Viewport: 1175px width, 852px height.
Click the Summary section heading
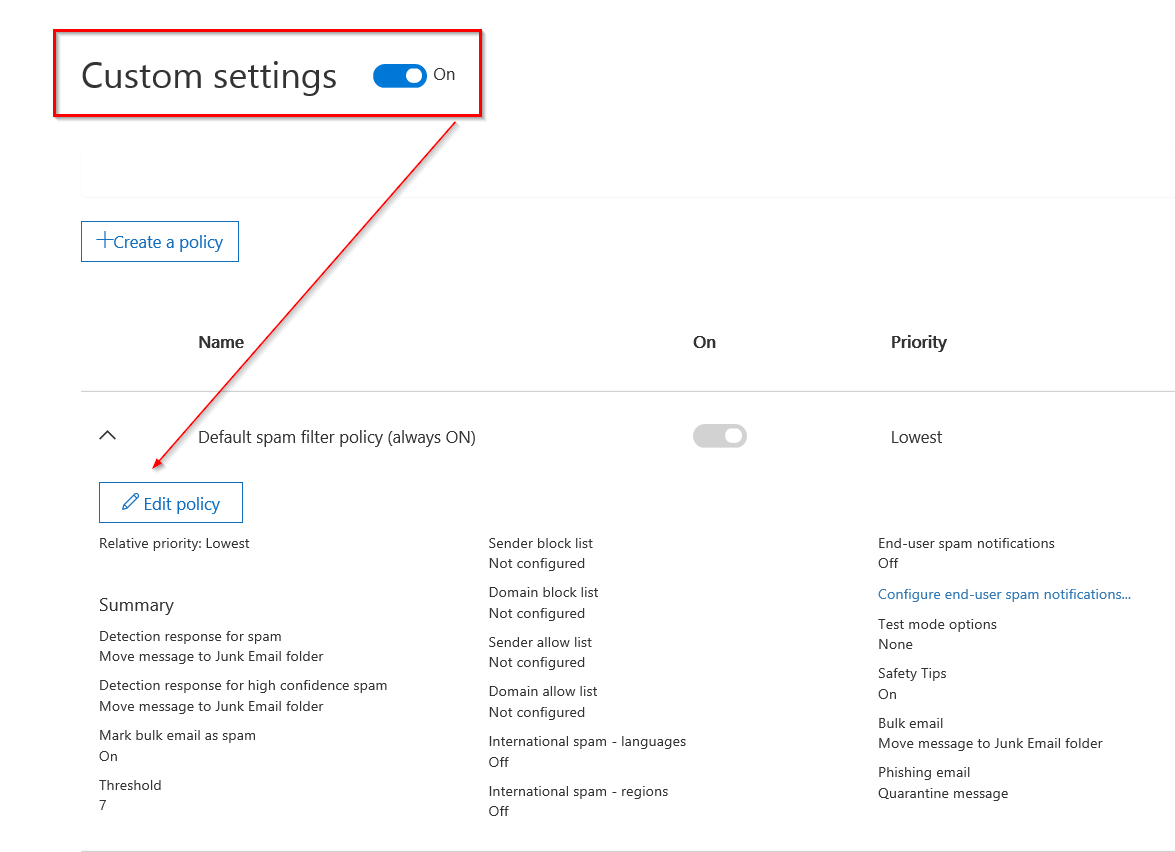point(136,604)
